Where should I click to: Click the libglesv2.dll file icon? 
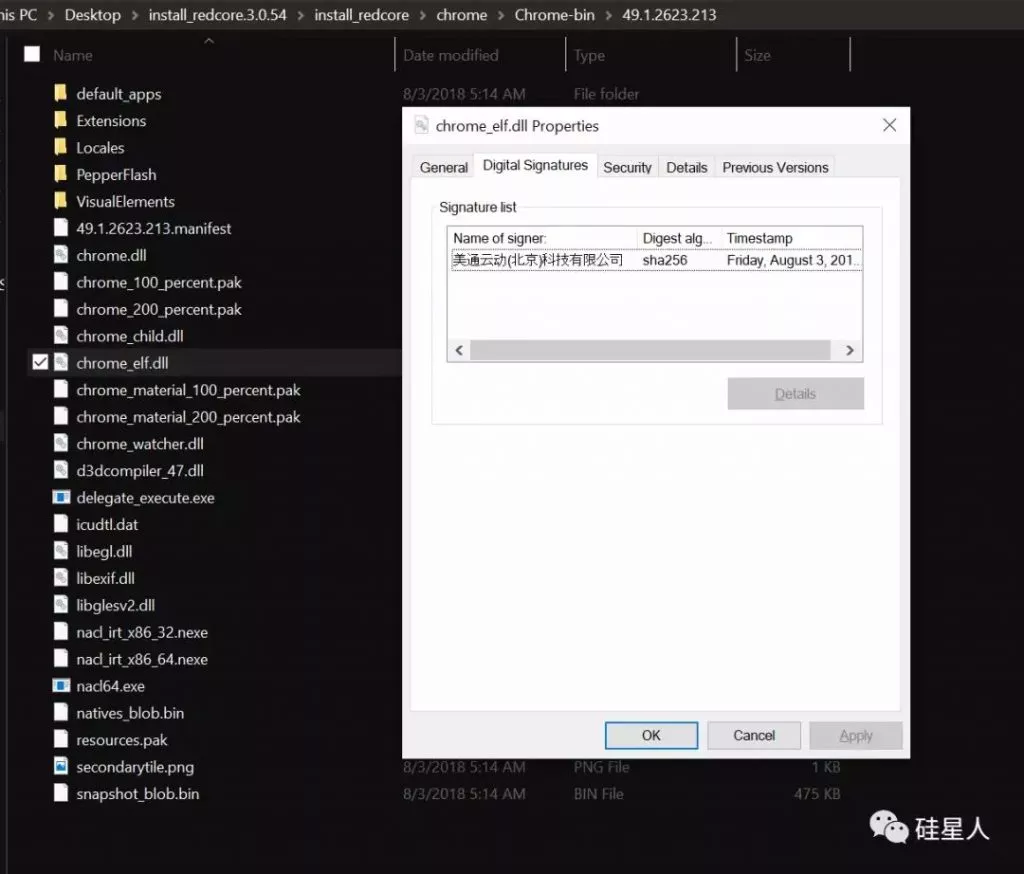pyautogui.click(x=61, y=605)
